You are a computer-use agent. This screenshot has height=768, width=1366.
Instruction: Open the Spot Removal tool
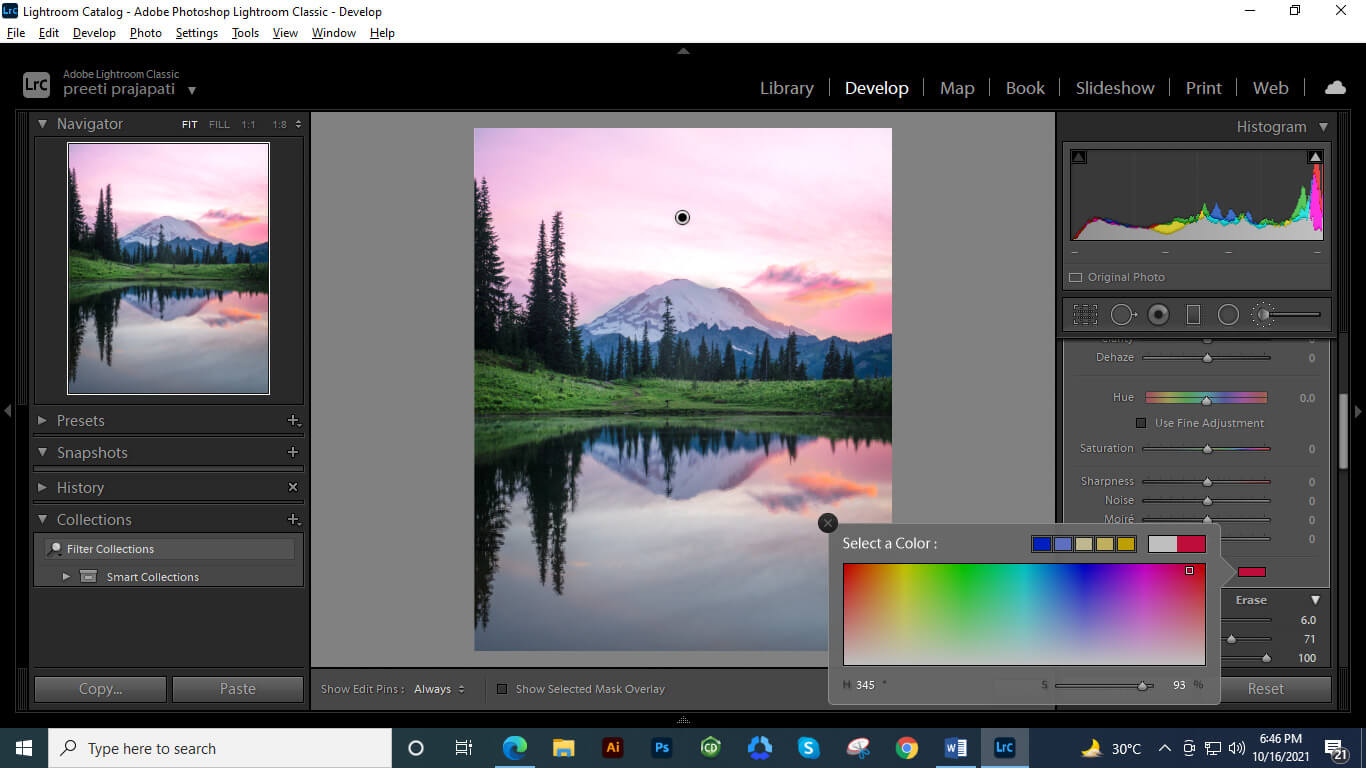pos(1122,314)
